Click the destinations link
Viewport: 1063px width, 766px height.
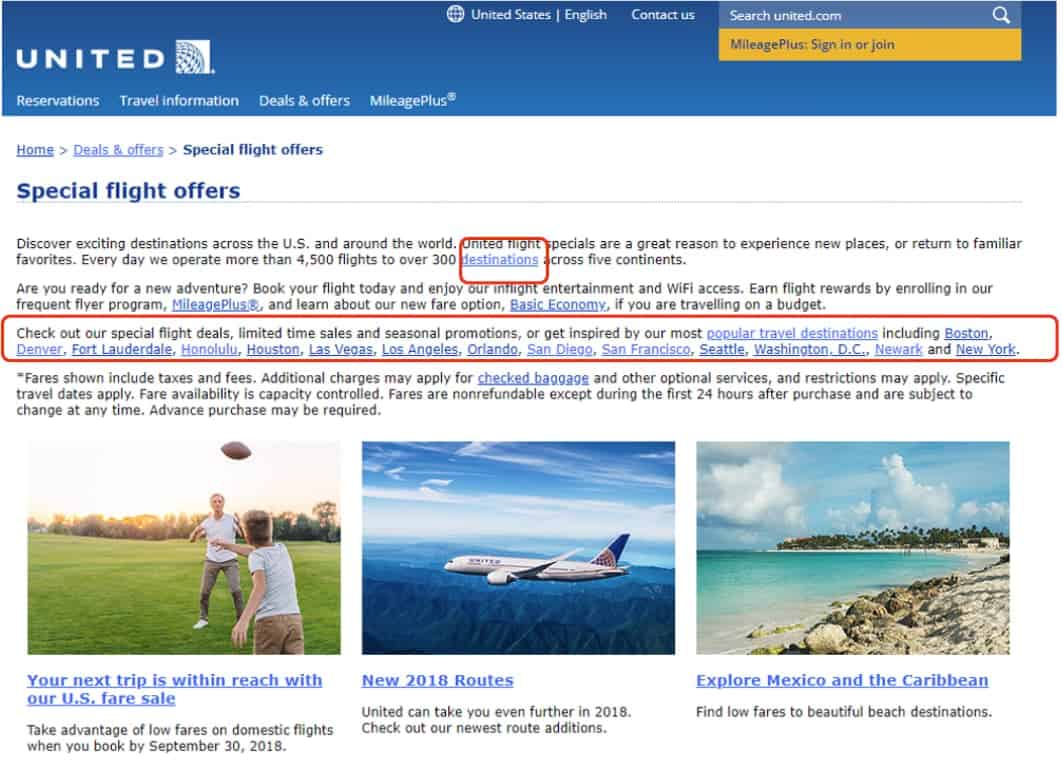point(500,260)
